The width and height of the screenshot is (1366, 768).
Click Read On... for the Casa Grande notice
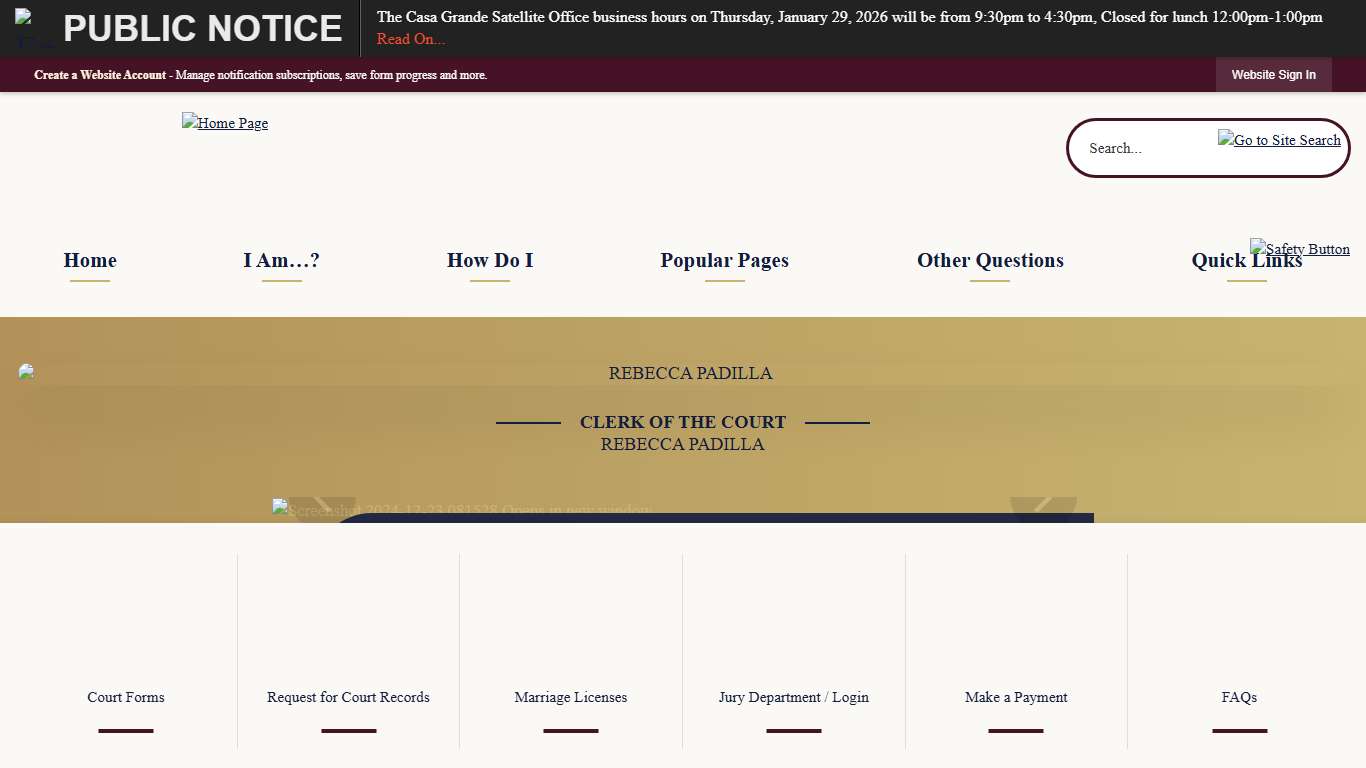(x=410, y=39)
